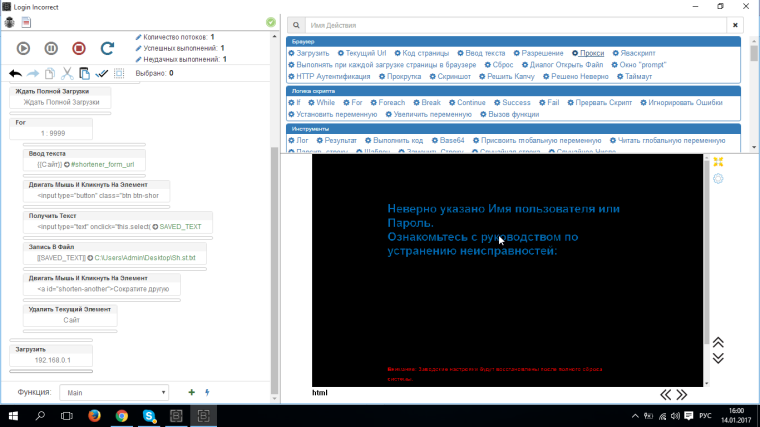Viewport: 760px width, 427px height.
Task: Clear action search with X button
Action: pyautogui.click(x=735, y=25)
